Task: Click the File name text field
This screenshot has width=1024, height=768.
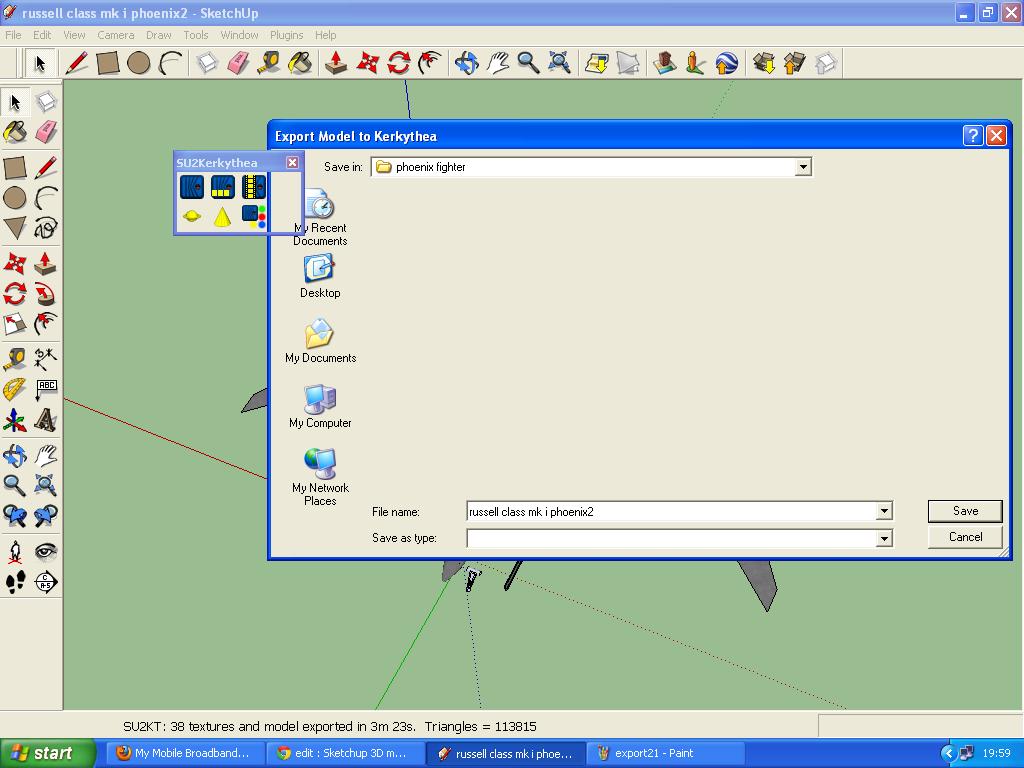Action: (x=671, y=511)
